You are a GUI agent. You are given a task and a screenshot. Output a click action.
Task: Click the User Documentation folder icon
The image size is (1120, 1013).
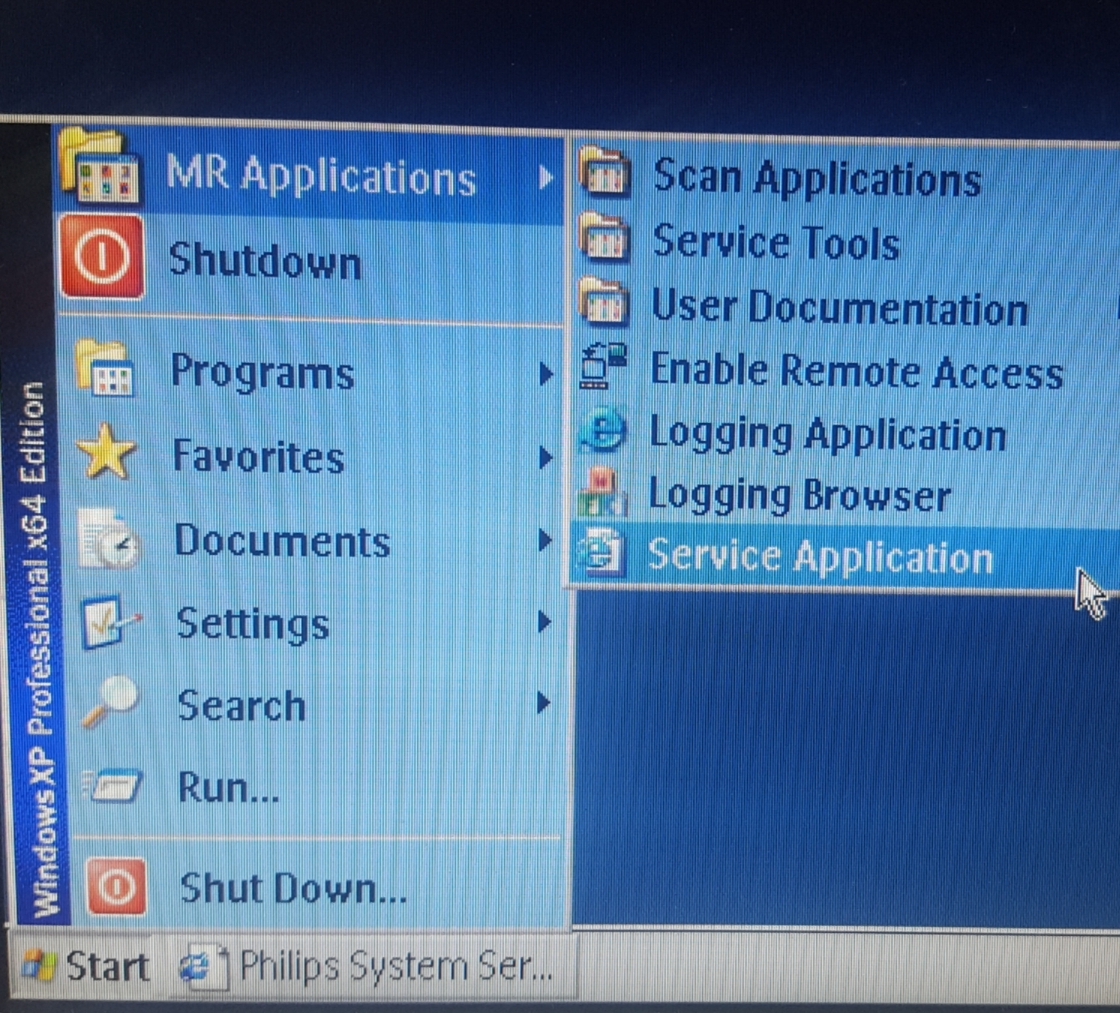(604, 301)
